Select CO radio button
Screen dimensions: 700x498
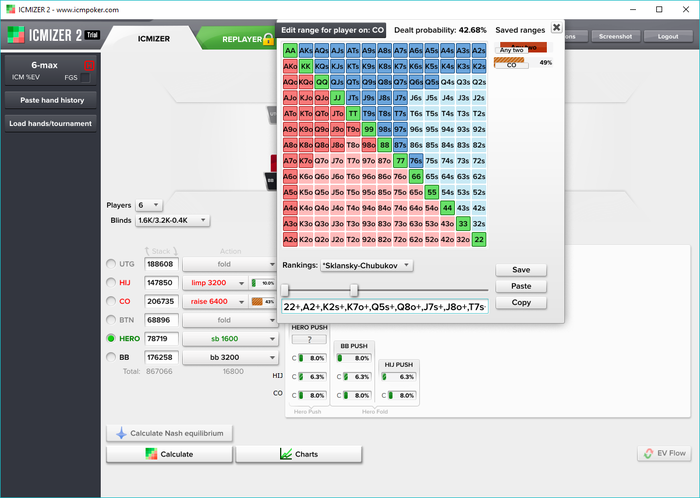(111, 301)
